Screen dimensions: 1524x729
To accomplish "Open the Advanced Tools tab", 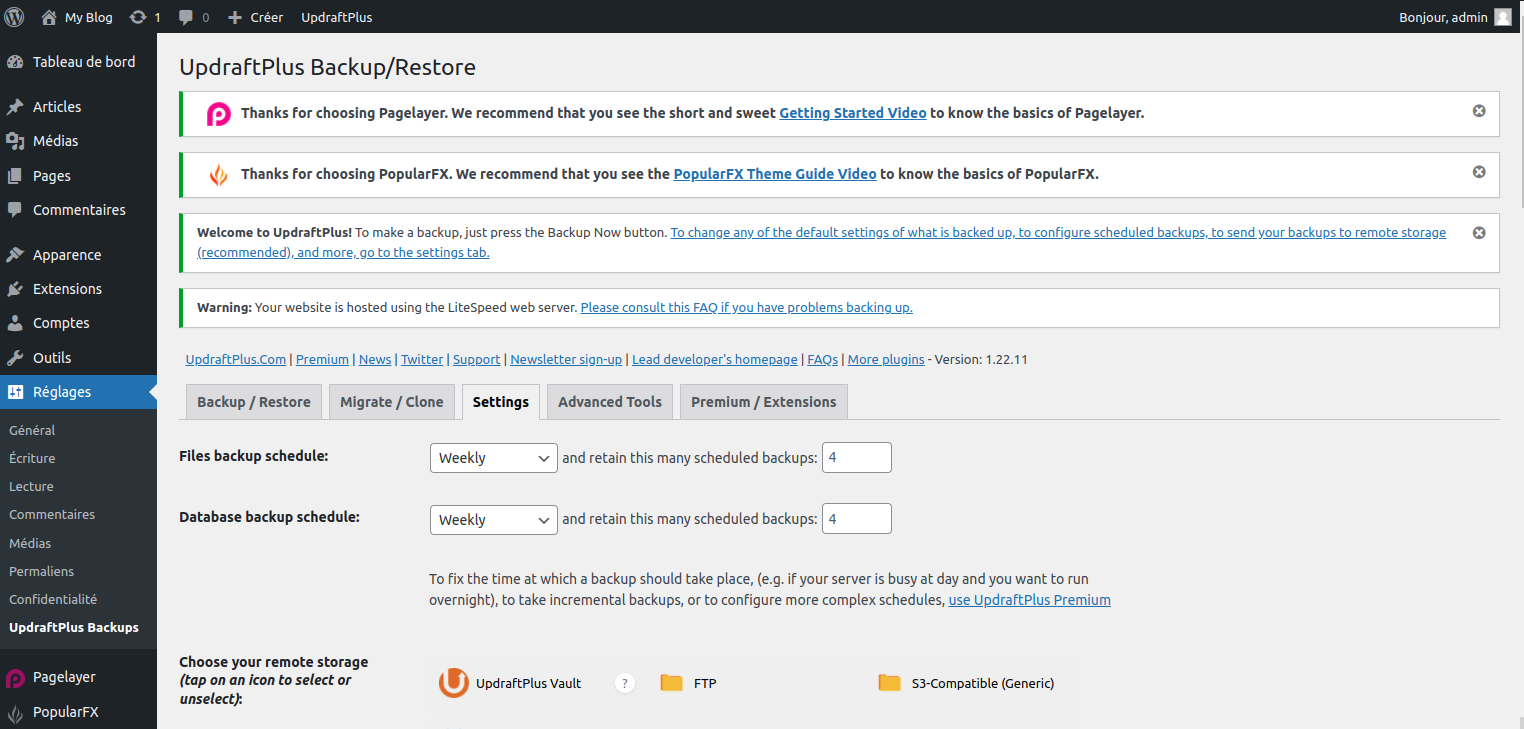I will coord(610,402).
